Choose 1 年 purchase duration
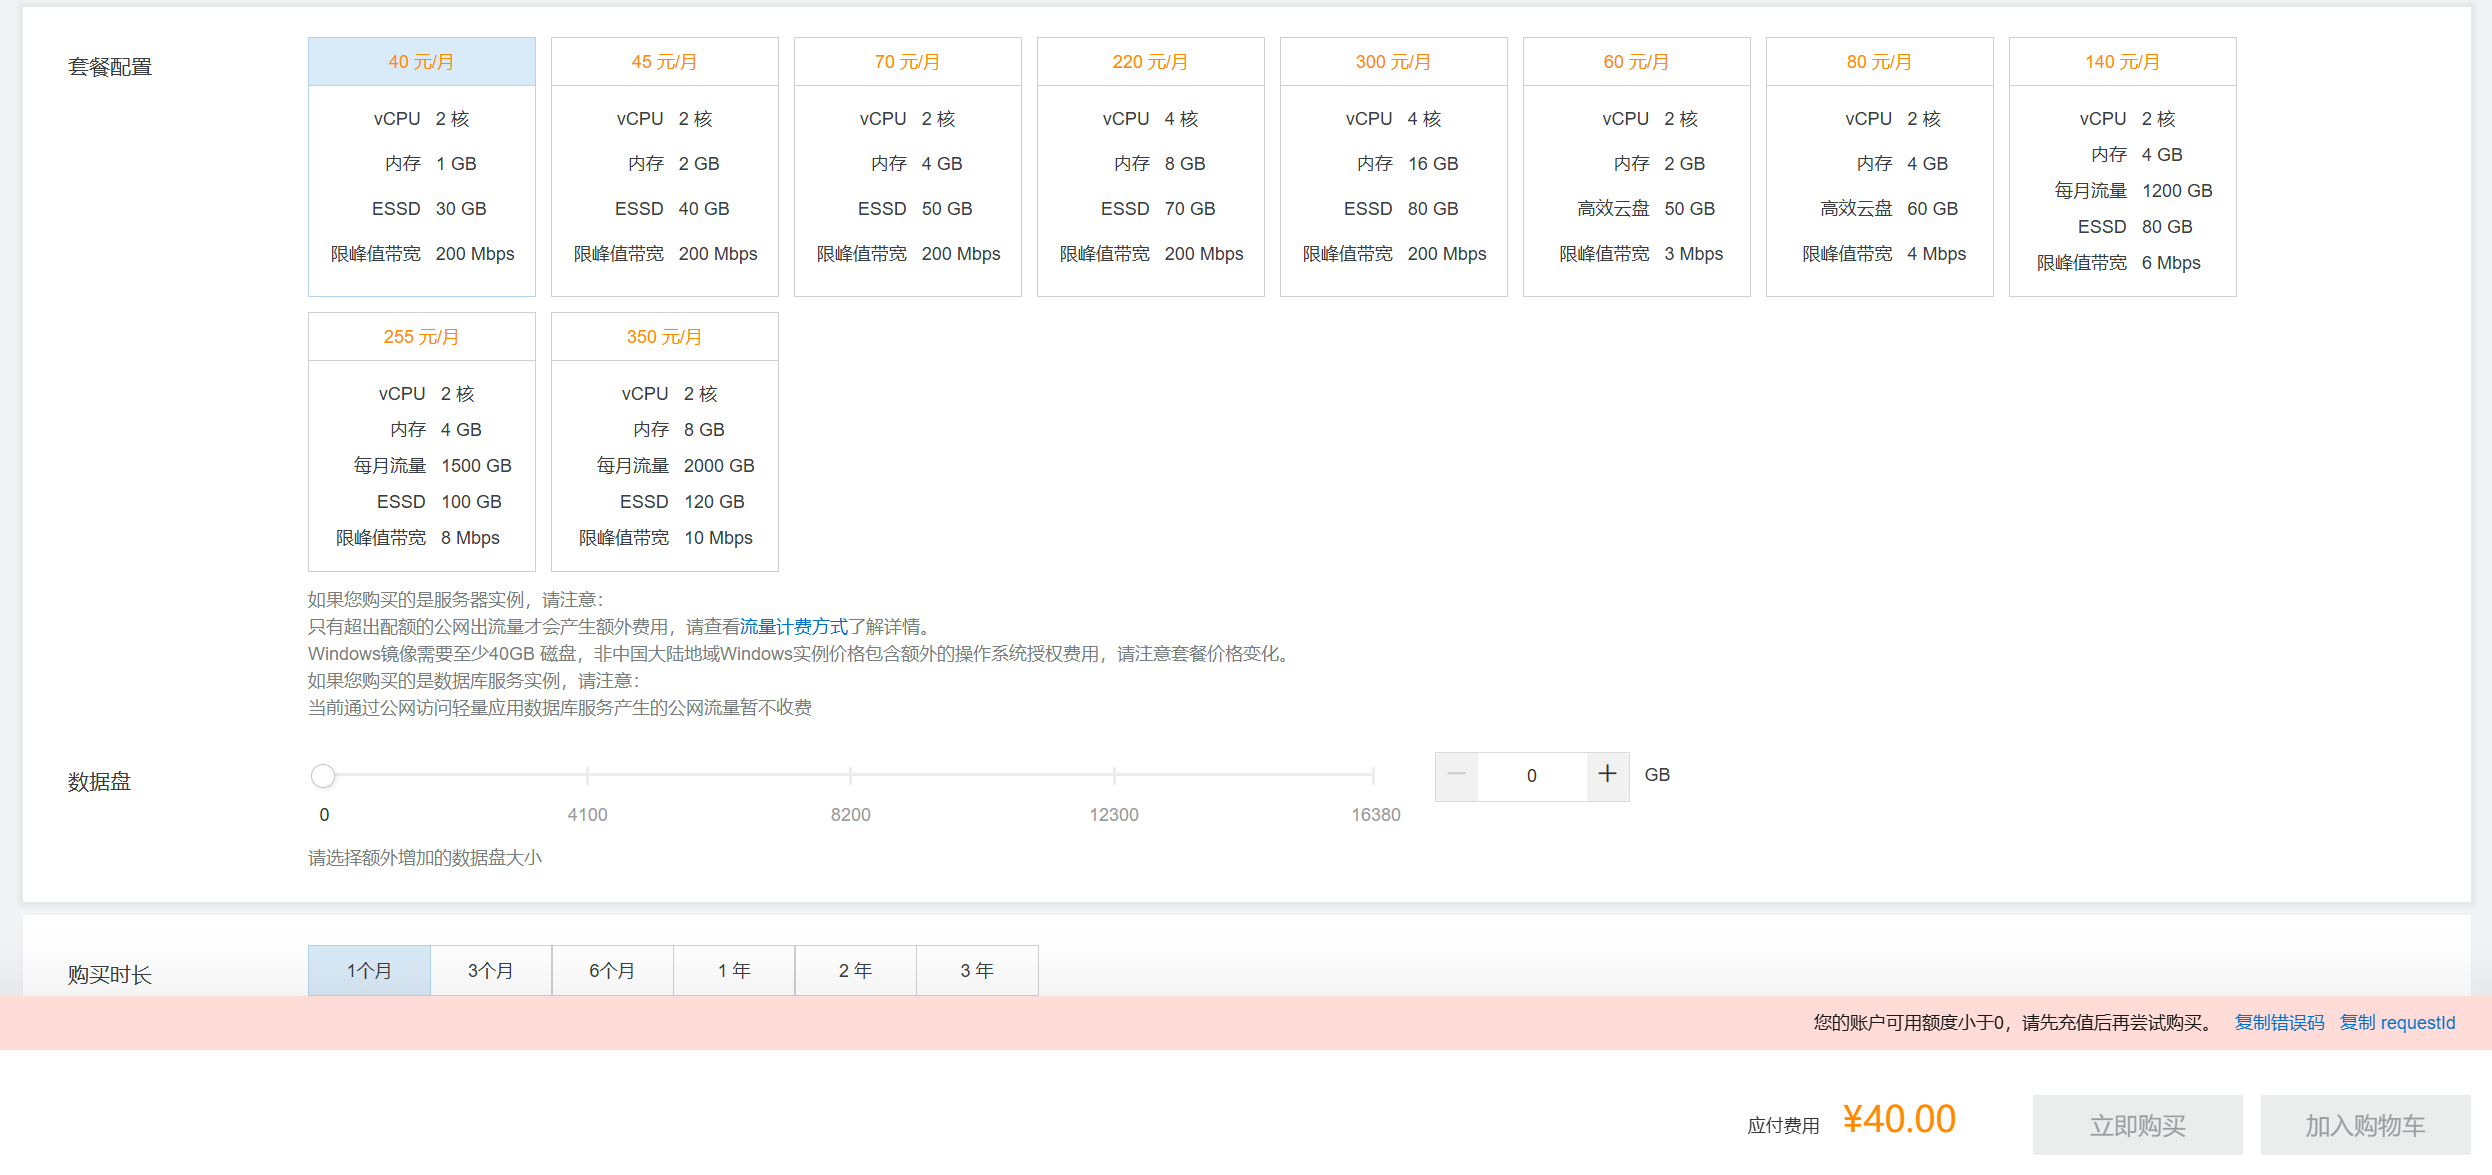Image resolution: width=2492 pixels, height=1175 pixels. (x=734, y=970)
